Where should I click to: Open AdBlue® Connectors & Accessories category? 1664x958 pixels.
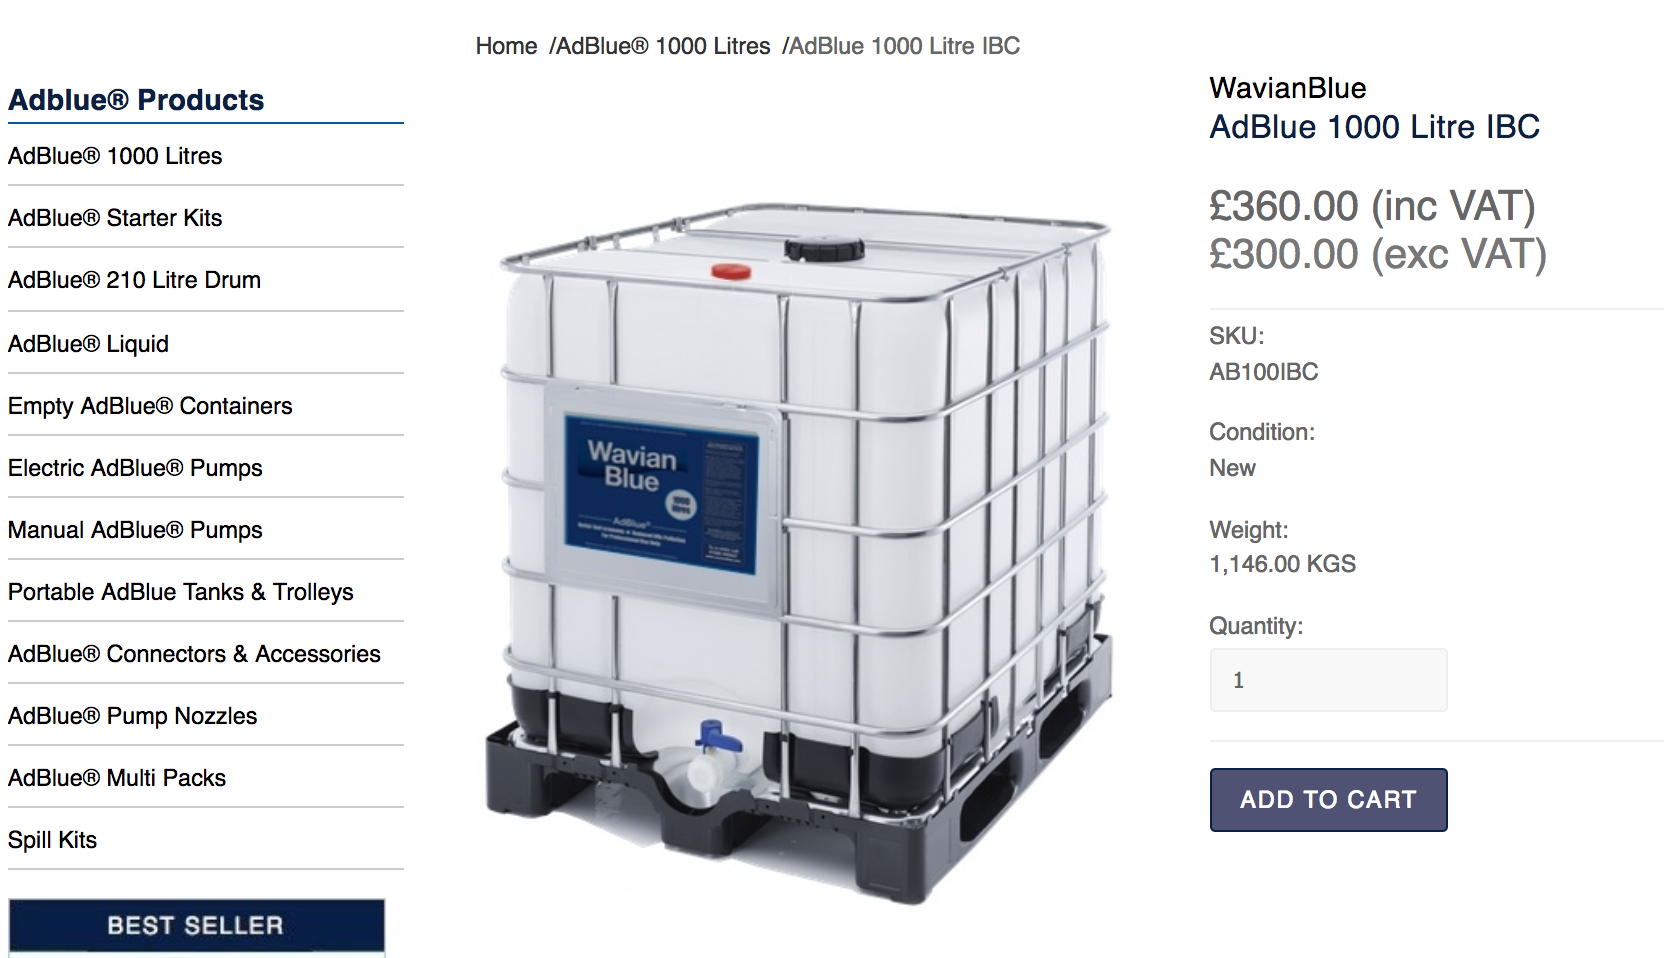tap(194, 654)
